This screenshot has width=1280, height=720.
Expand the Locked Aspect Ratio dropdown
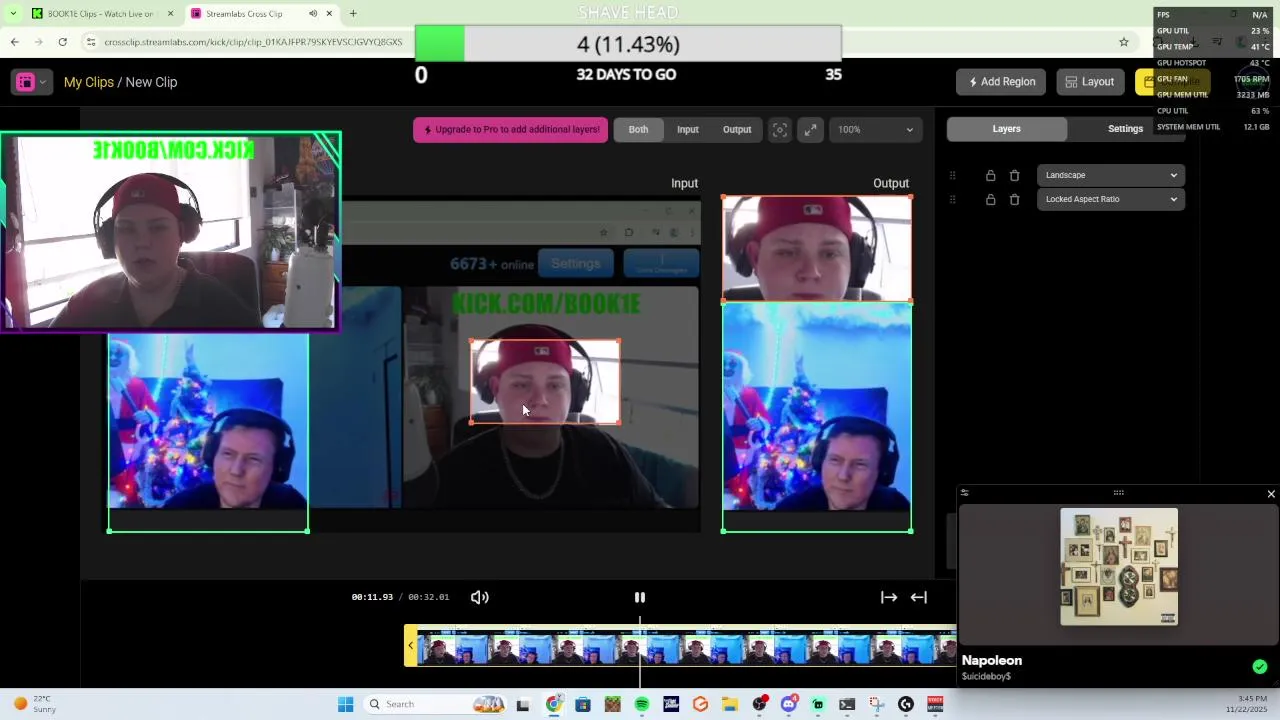coord(1111,199)
